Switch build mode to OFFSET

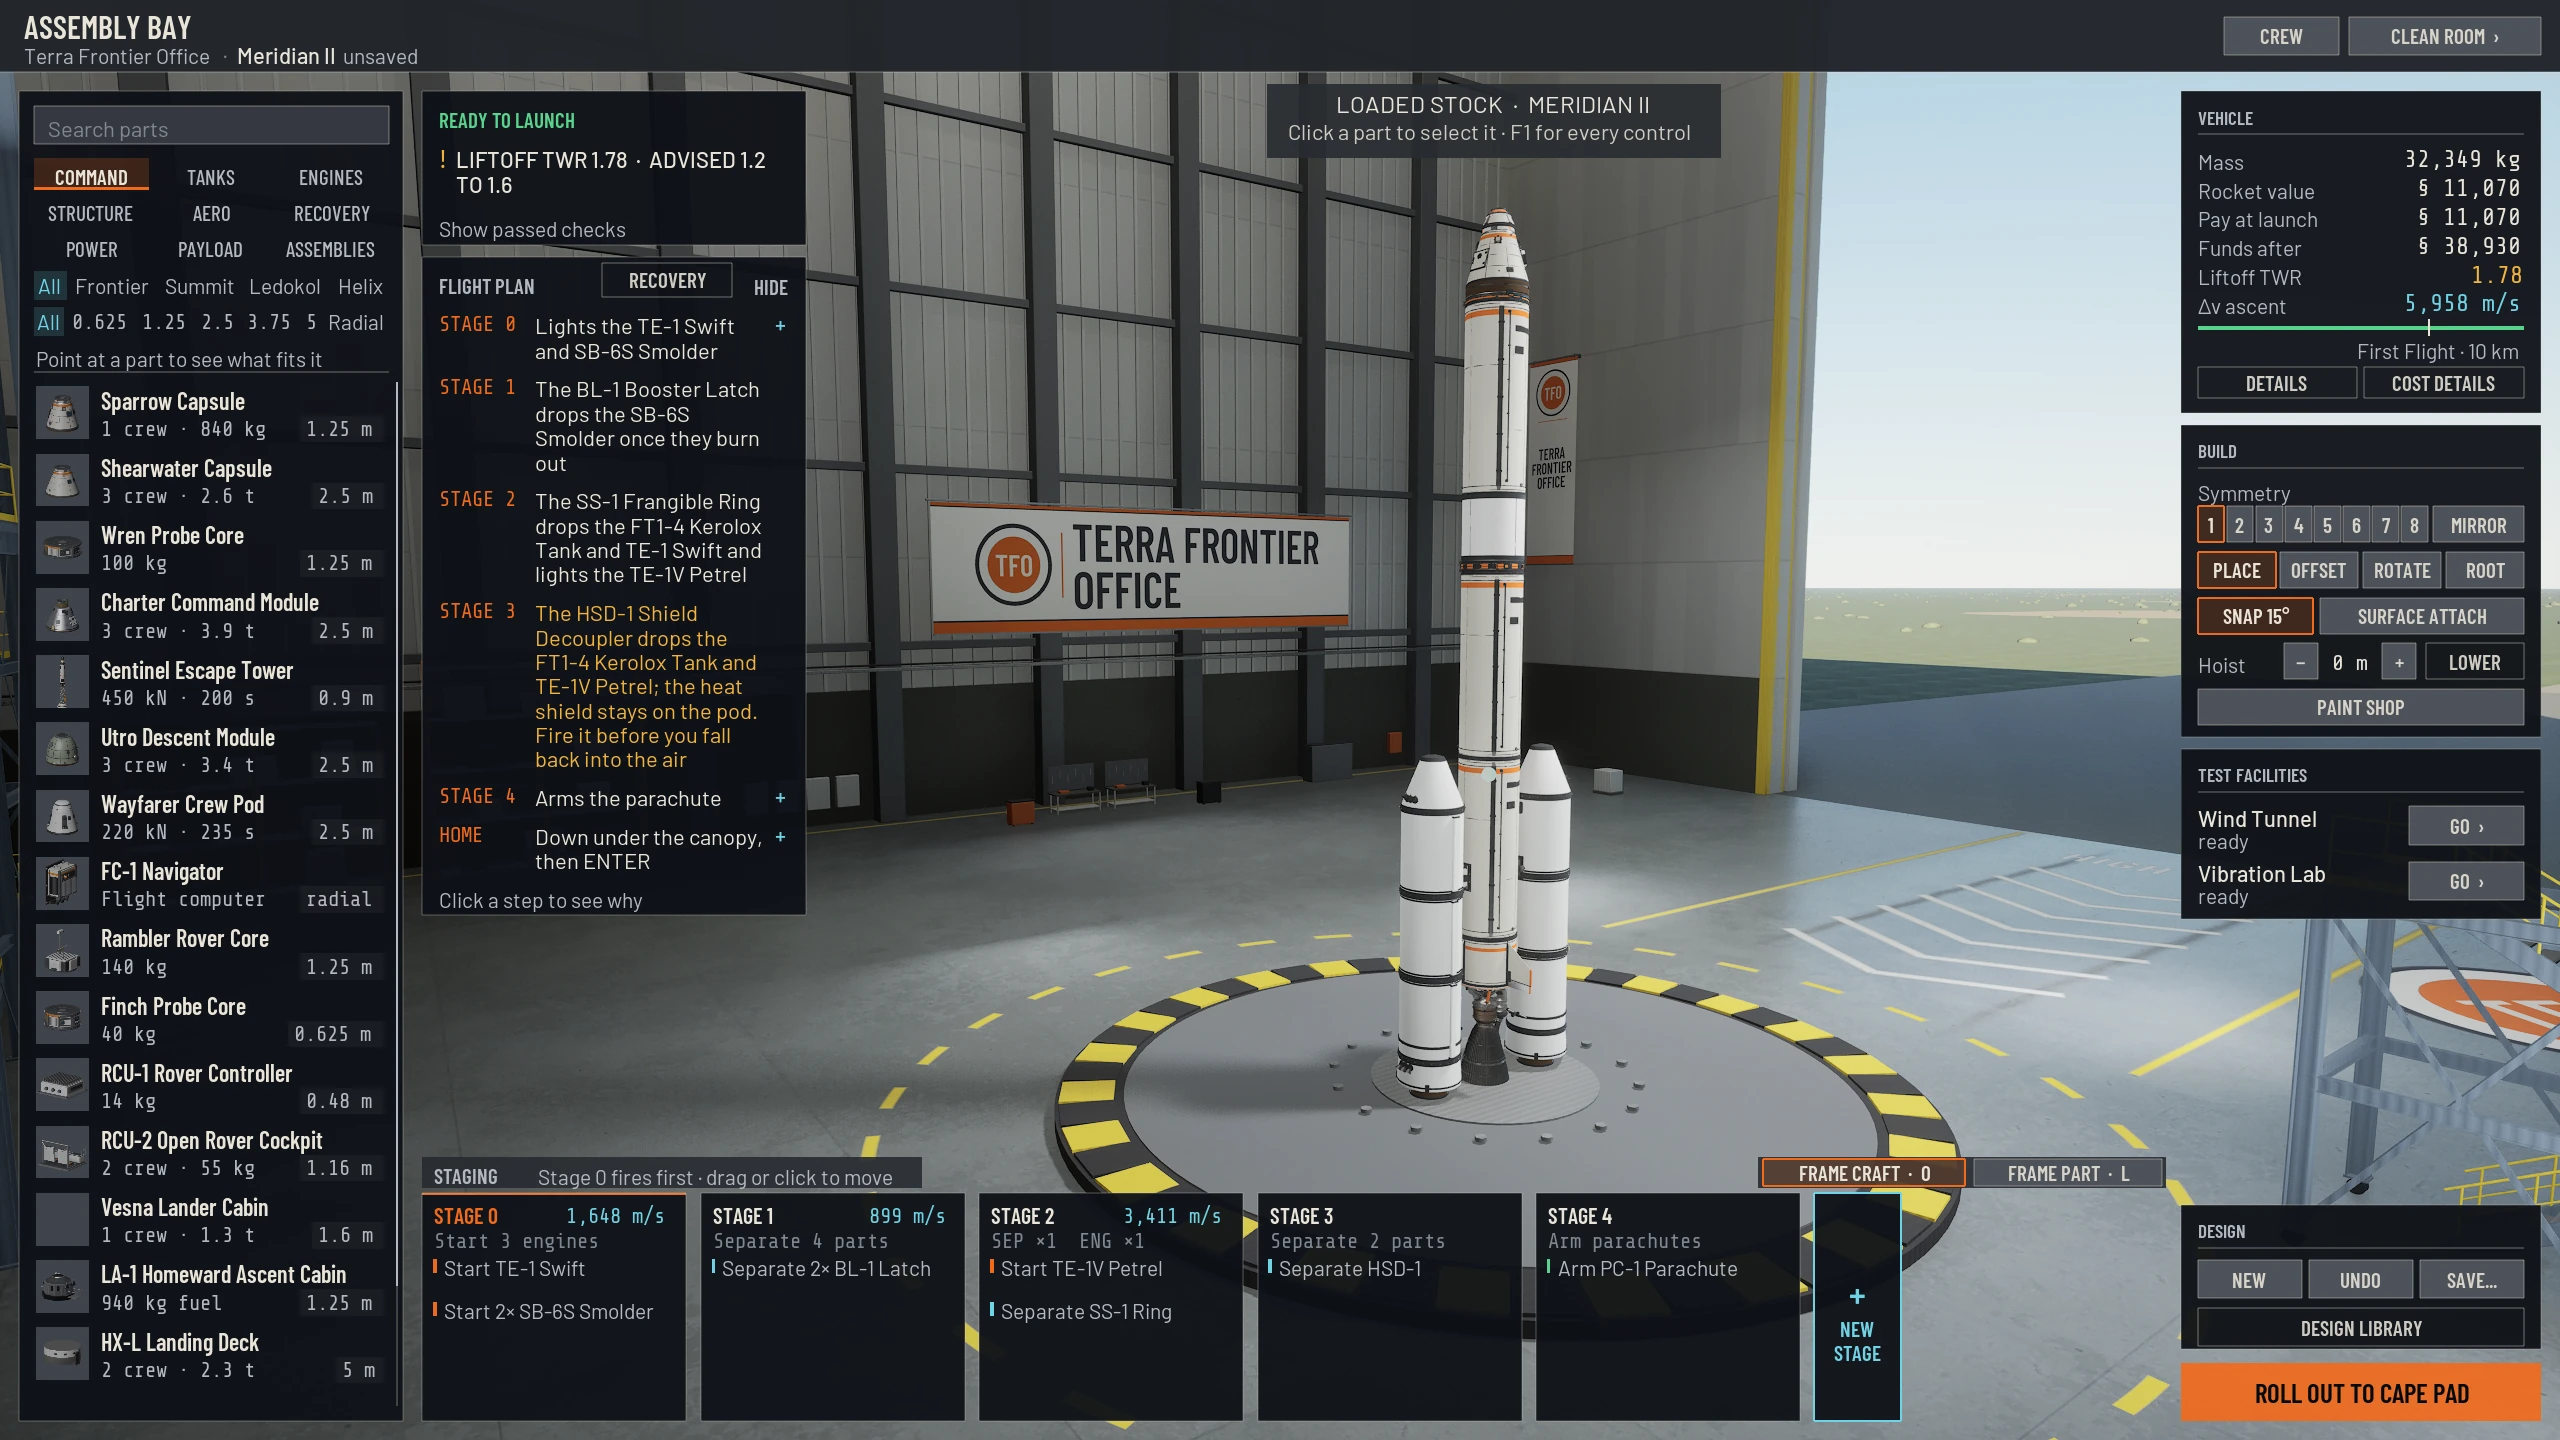pos(2318,570)
